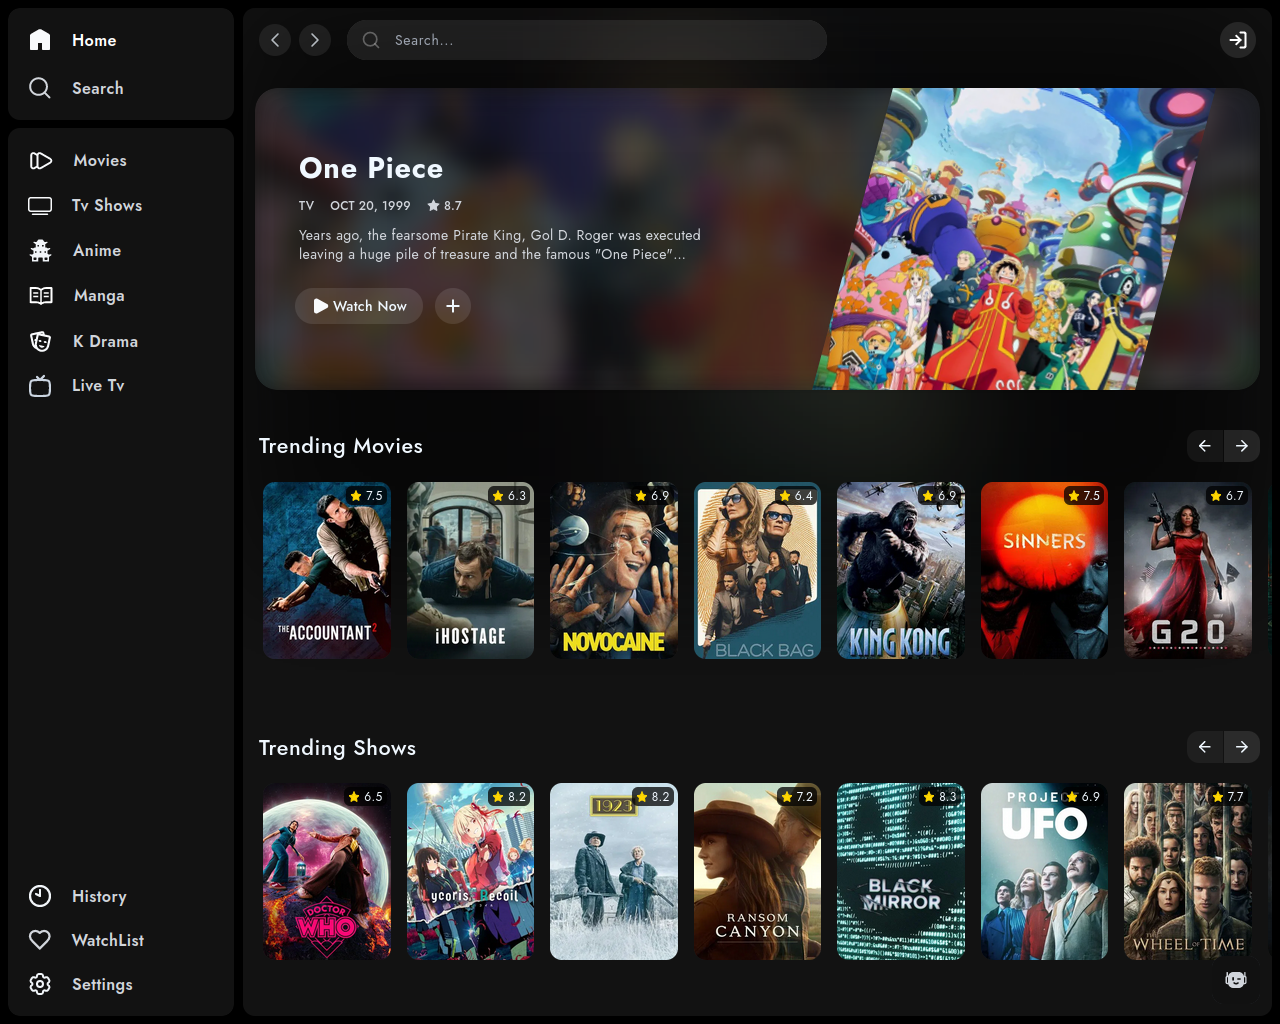Open the Manga section
This screenshot has width=1280, height=1024.
click(x=99, y=295)
